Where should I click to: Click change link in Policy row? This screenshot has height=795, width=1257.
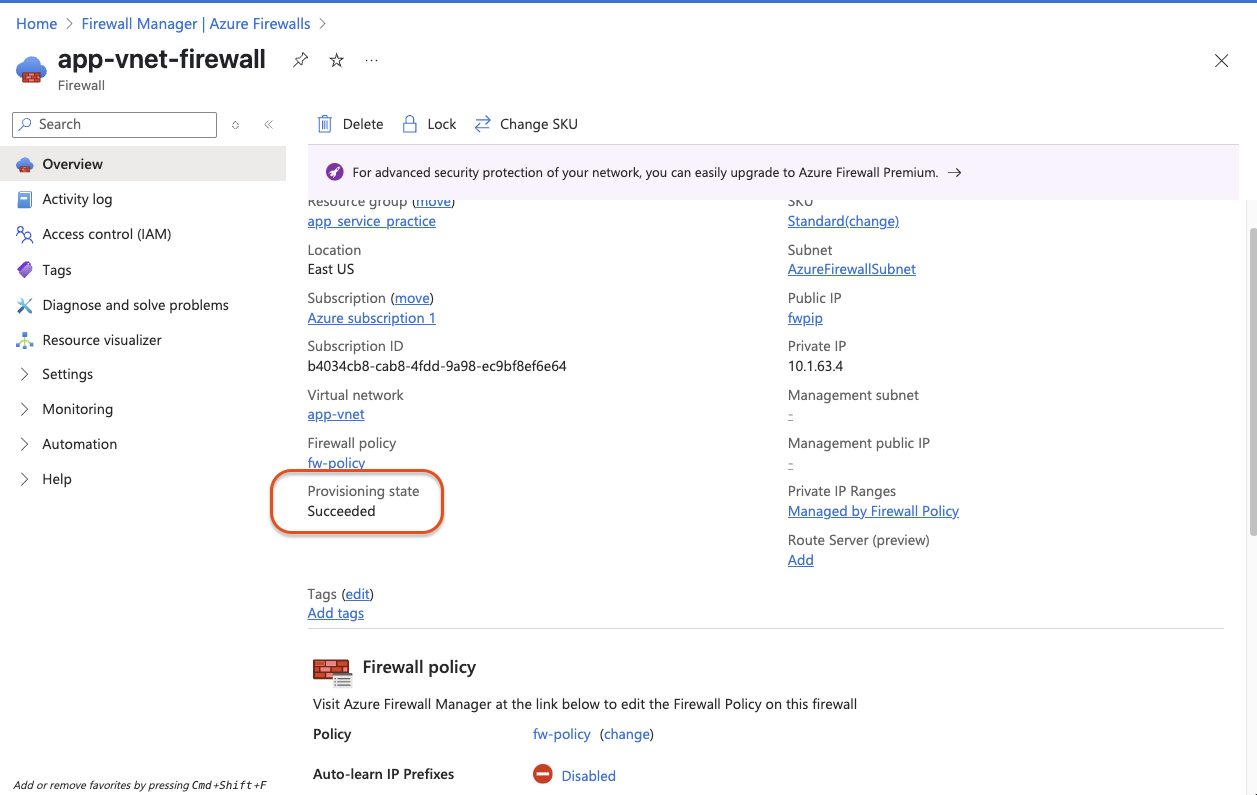[627, 734]
